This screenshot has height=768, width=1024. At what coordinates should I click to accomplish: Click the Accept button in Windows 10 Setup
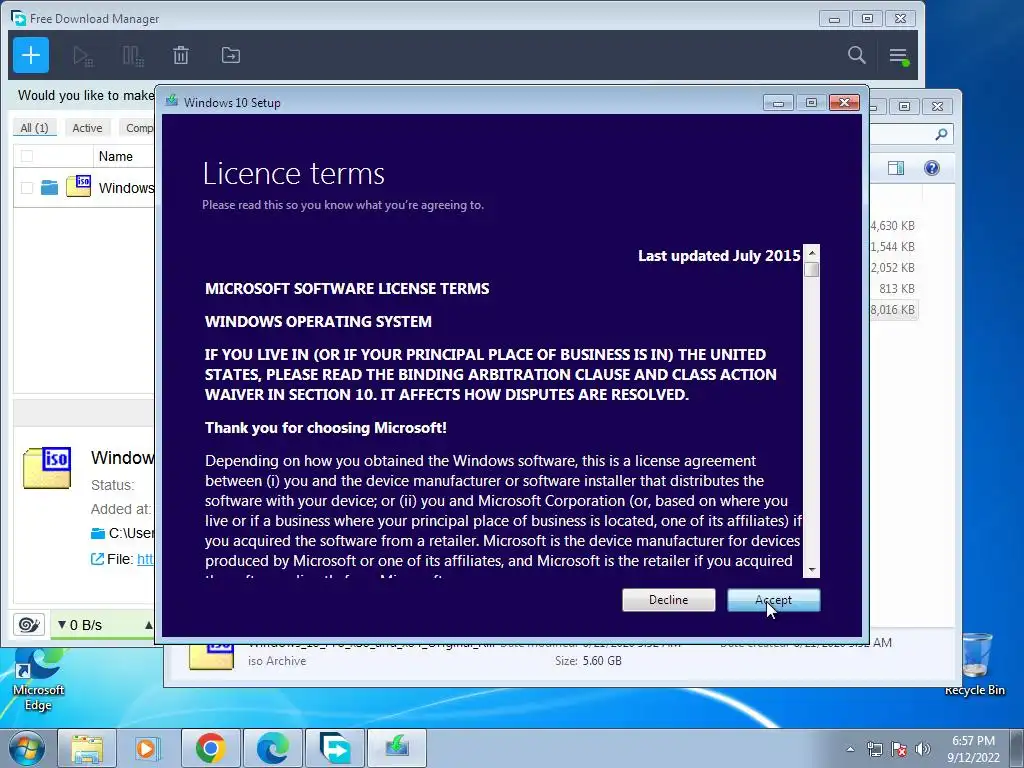click(773, 600)
